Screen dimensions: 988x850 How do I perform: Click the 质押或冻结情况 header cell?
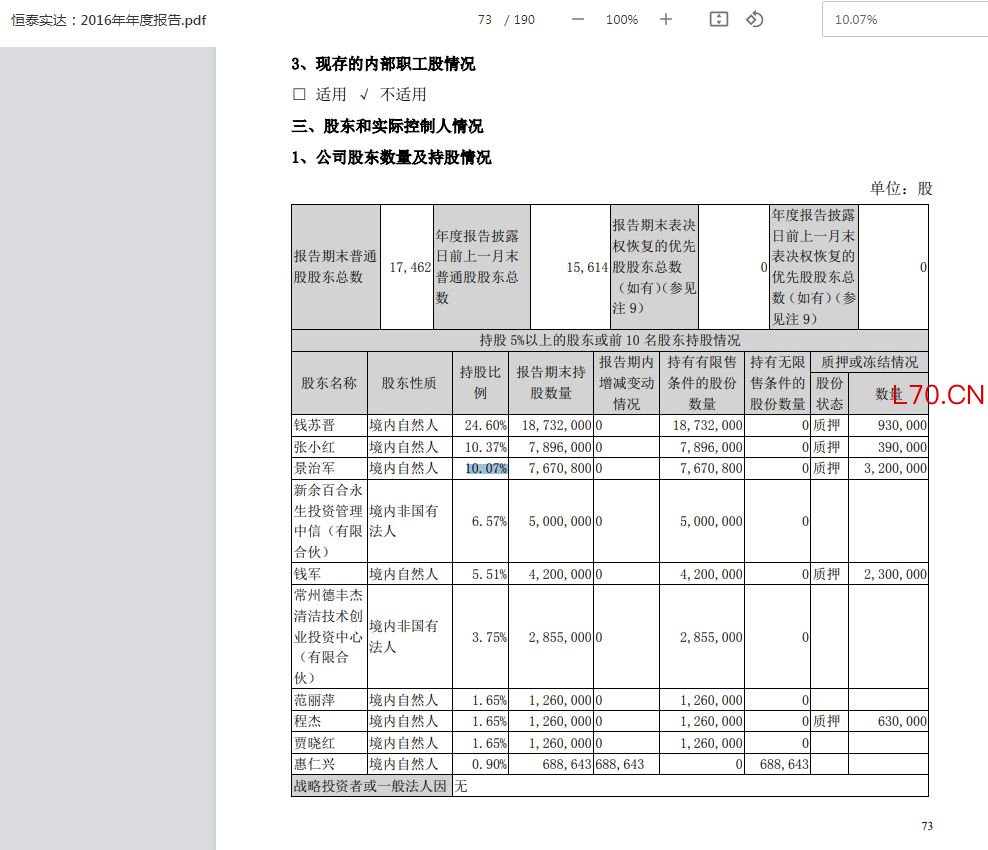coord(869,362)
